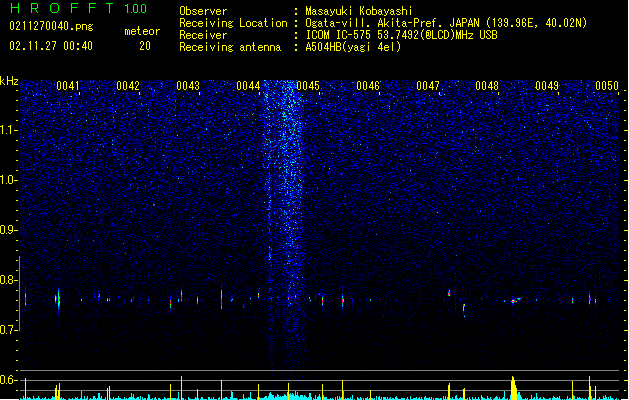The width and height of the screenshot is (629, 400).
Task: Click the Receiving Location label
Action: [233, 23]
